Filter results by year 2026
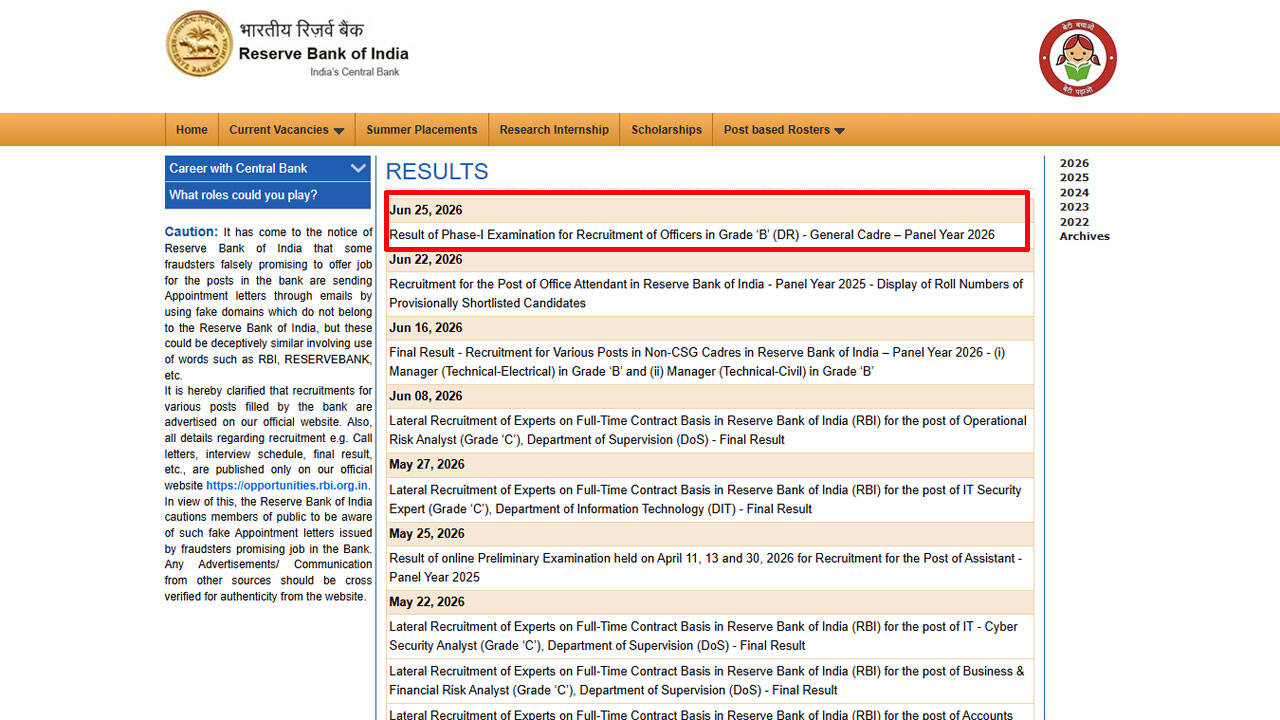Screen dimensions: 1280x720 [x=1074, y=163]
